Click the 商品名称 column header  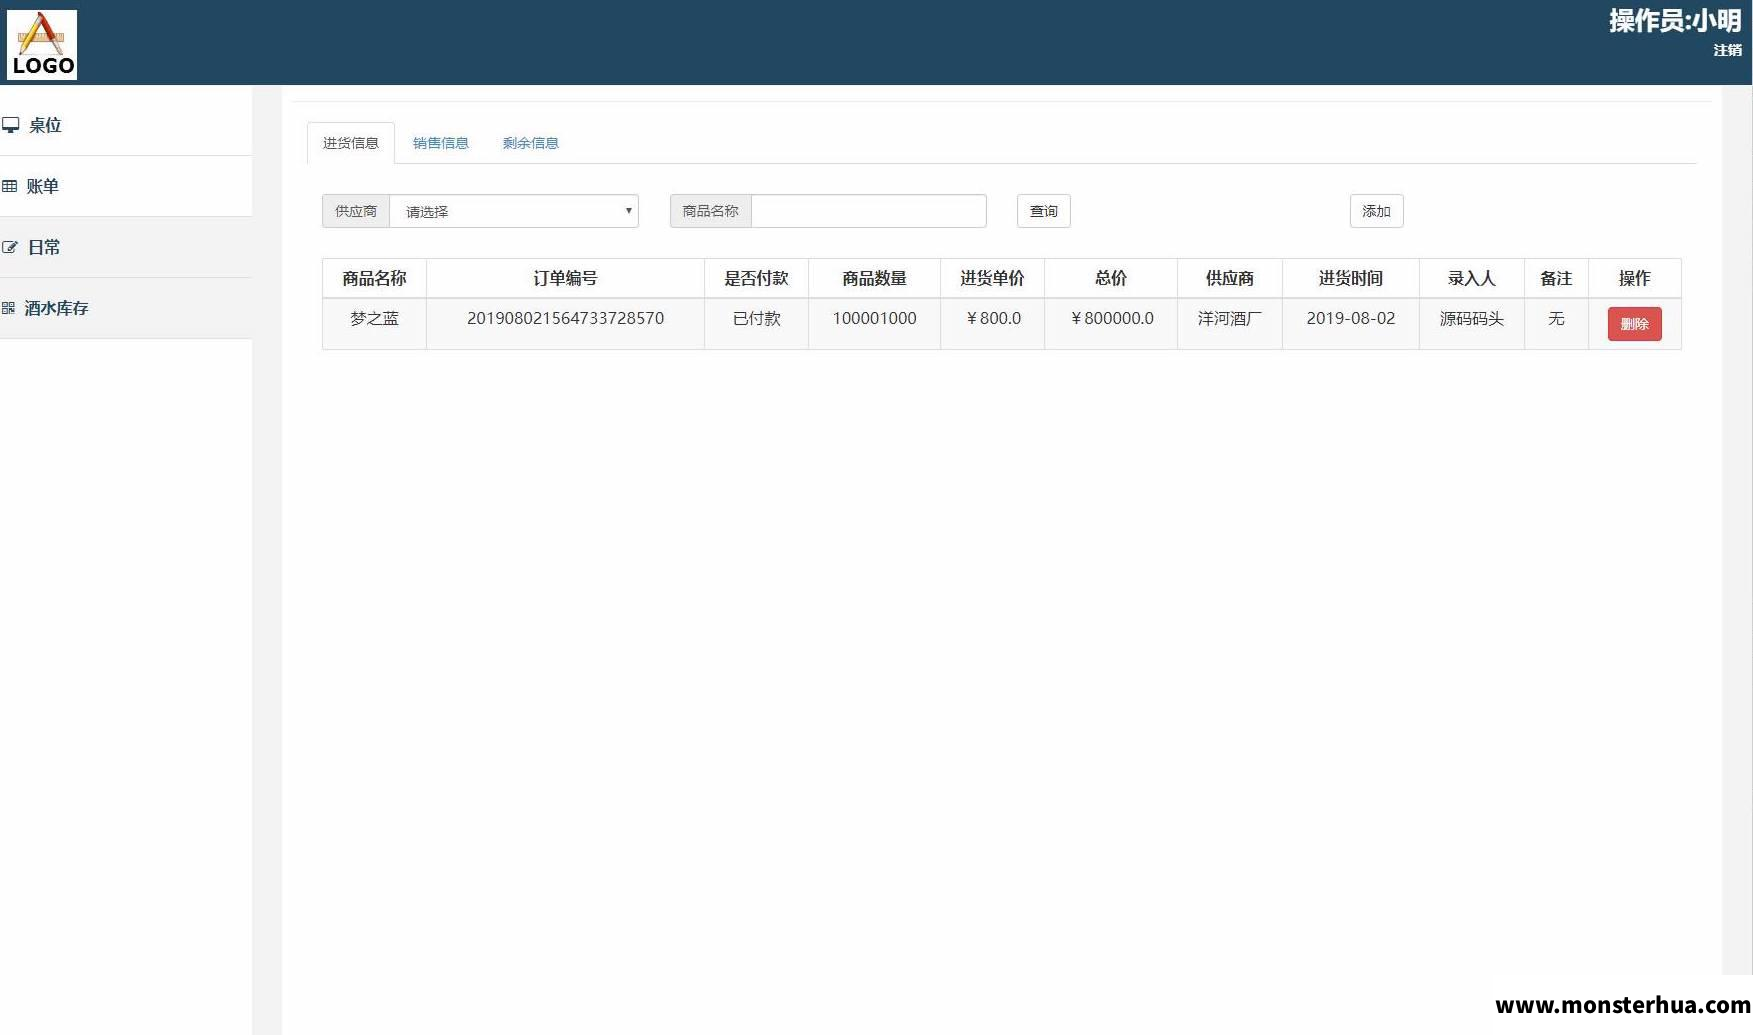point(374,278)
